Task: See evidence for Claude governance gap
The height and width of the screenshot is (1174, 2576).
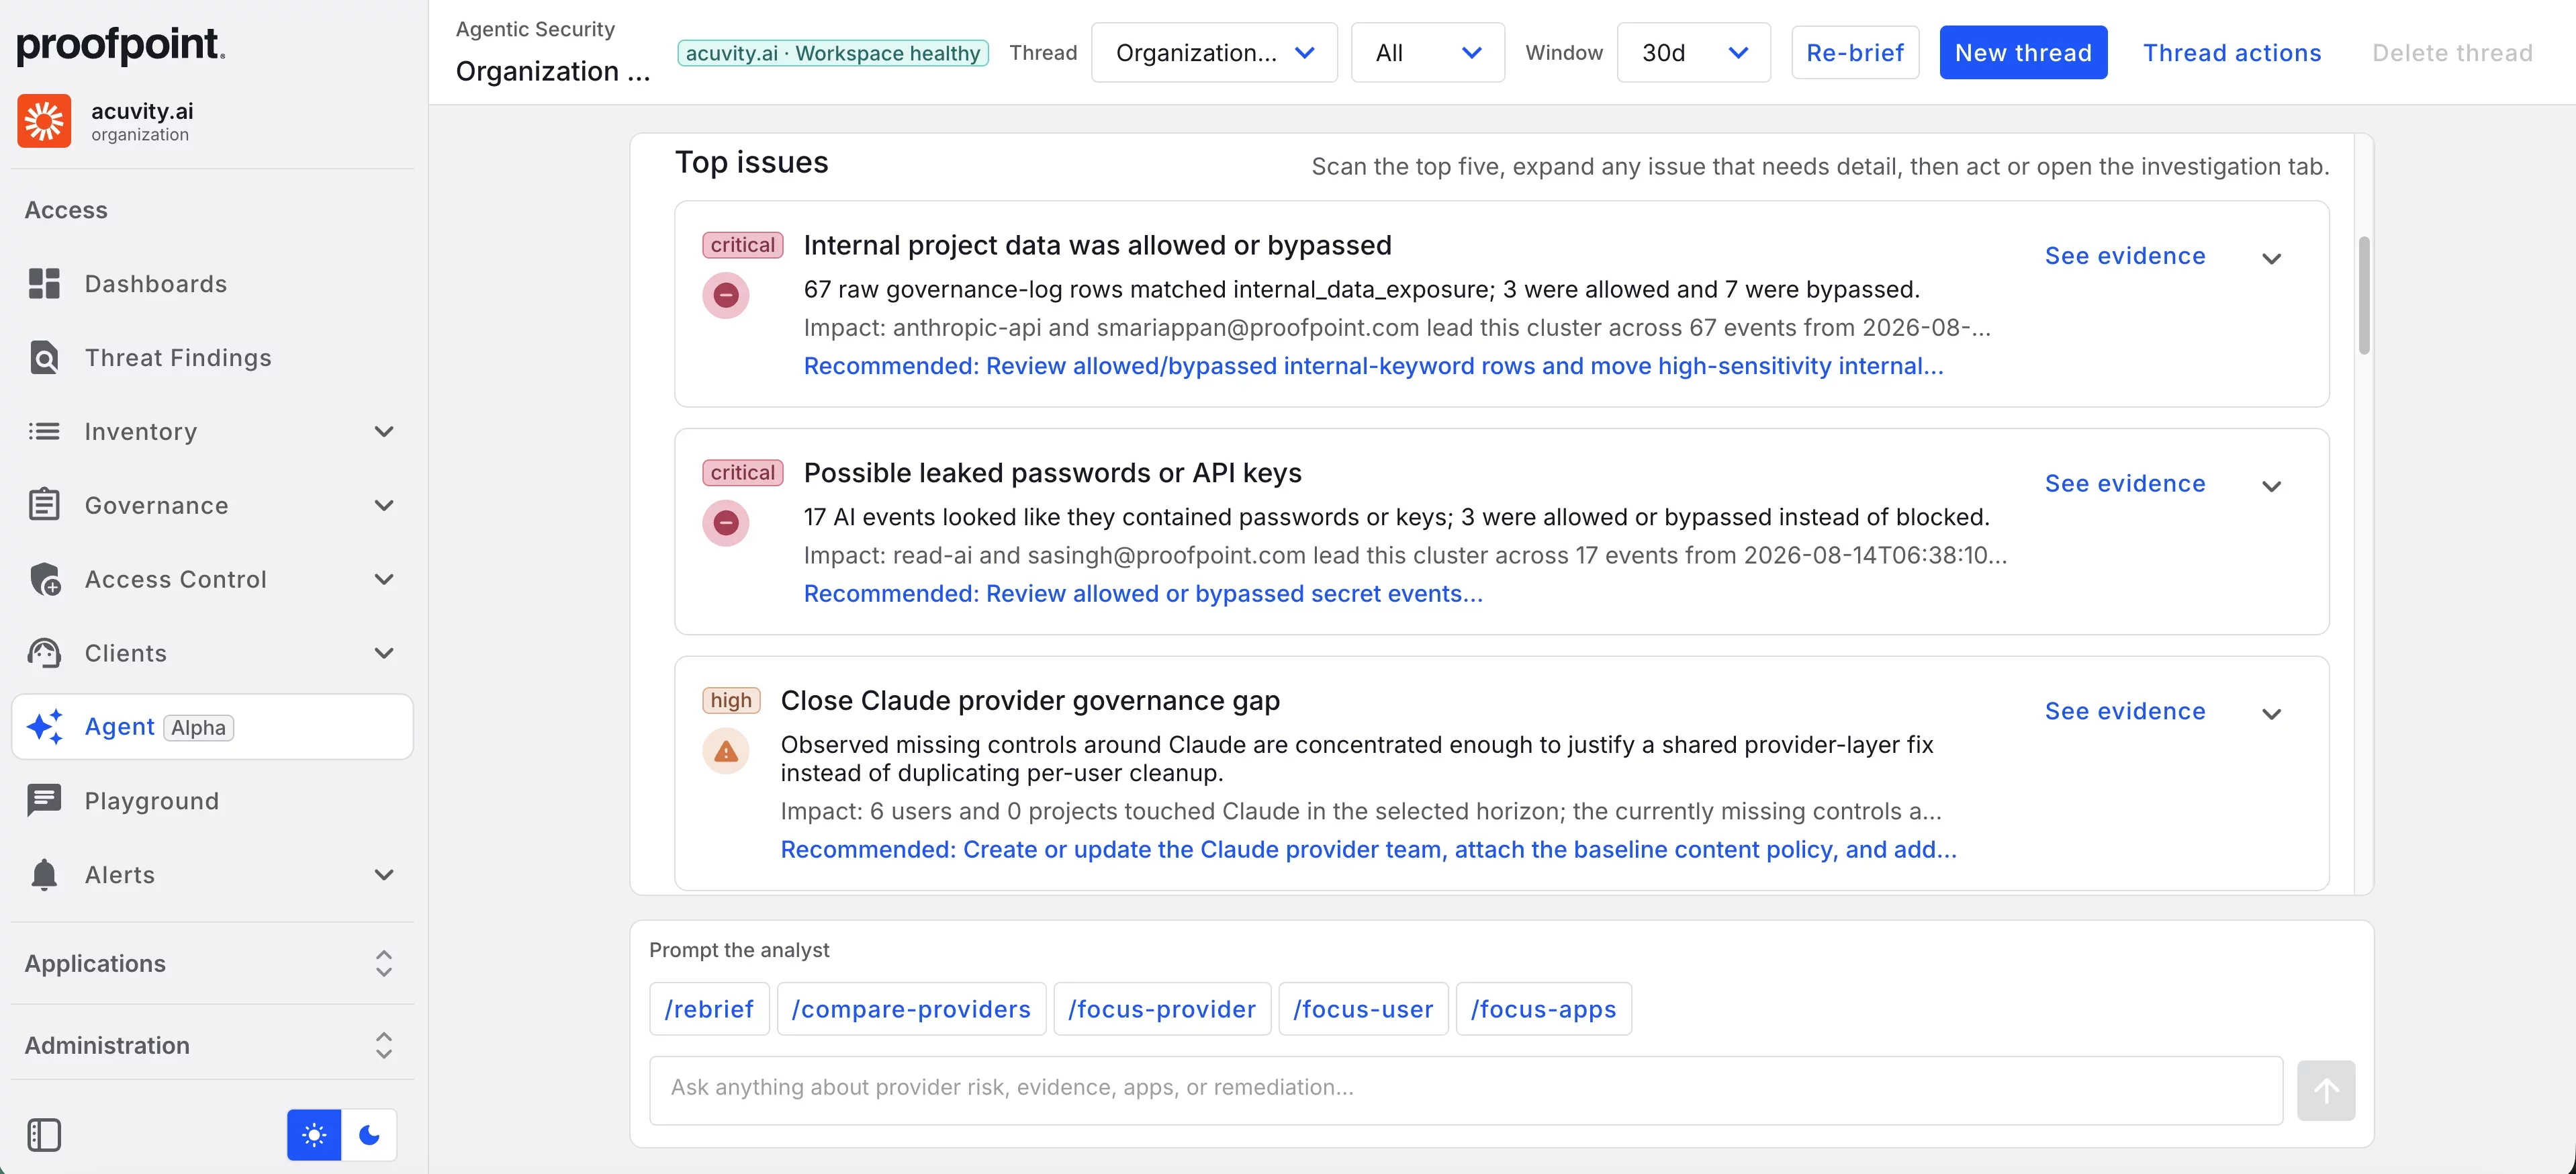Action: pyautogui.click(x=2125, y=711)
